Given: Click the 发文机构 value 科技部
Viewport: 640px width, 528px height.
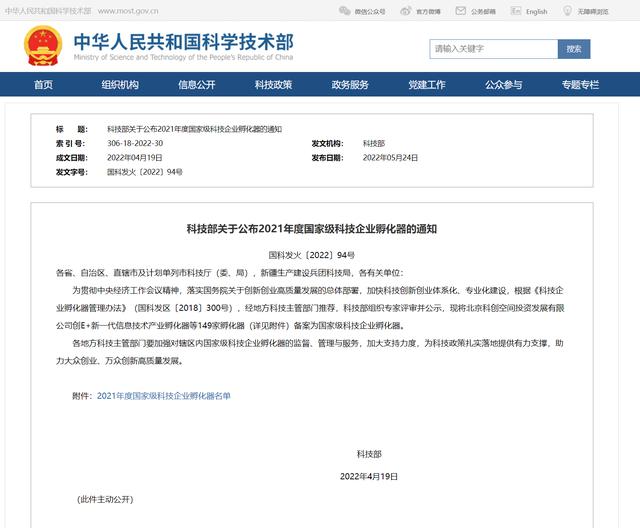Looking at the screenshot, I should pos(374,143).
